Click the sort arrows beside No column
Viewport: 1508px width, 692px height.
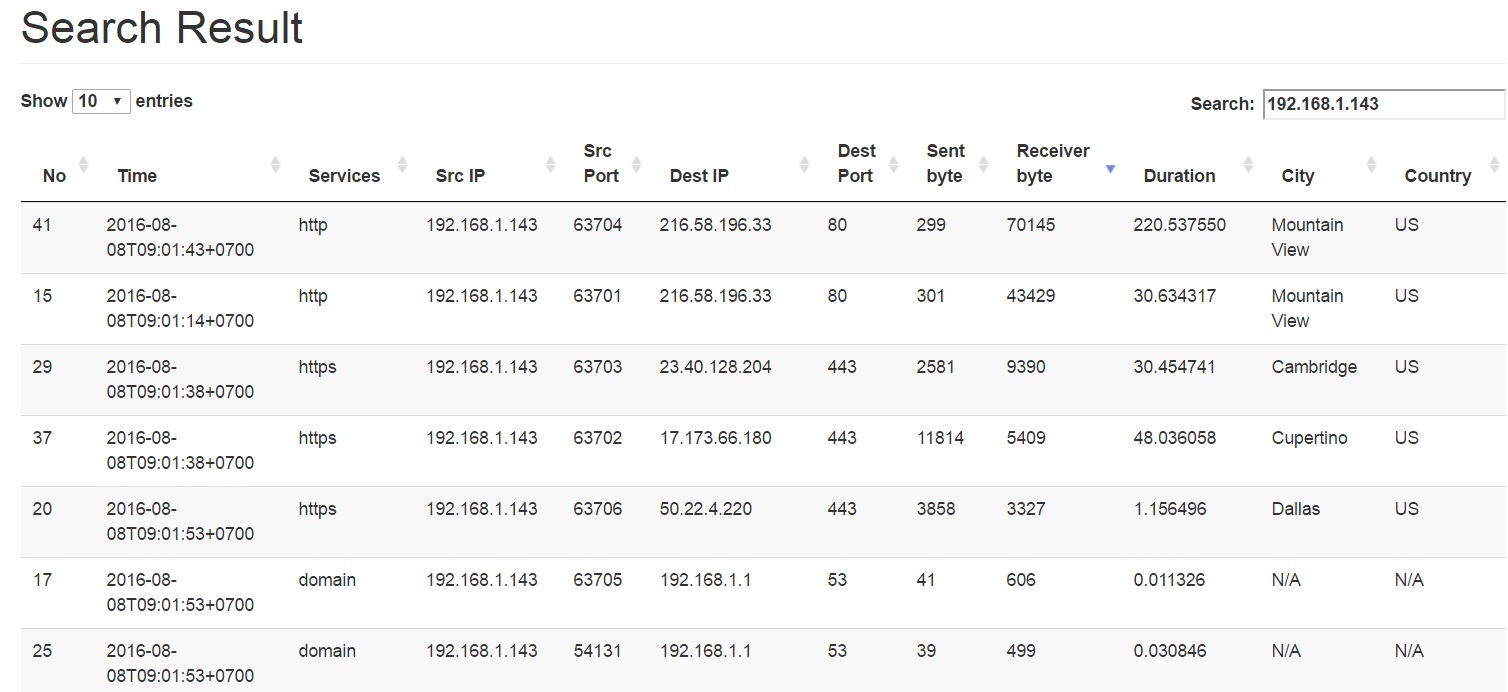click(x=83, y=164)
